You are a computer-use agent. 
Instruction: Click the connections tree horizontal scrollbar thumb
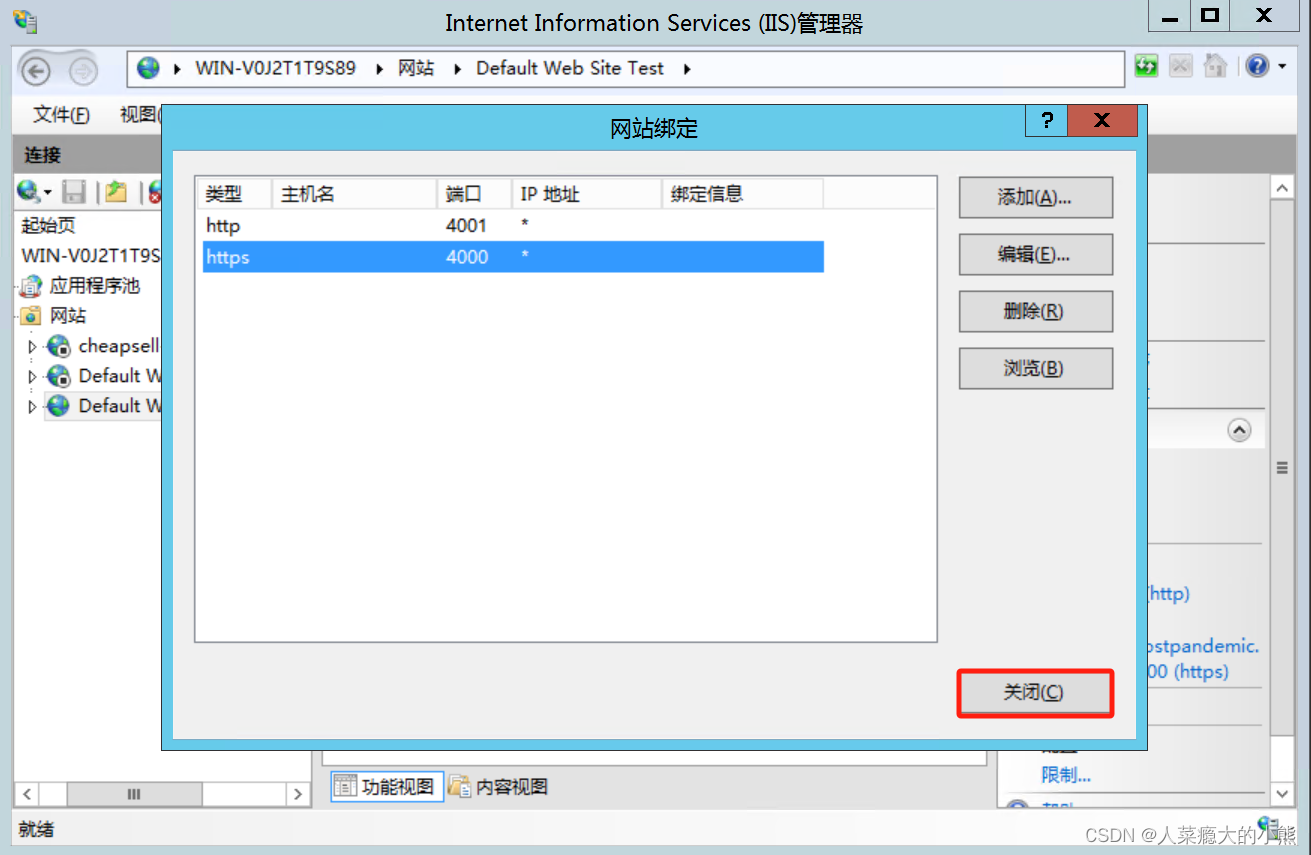133,794
